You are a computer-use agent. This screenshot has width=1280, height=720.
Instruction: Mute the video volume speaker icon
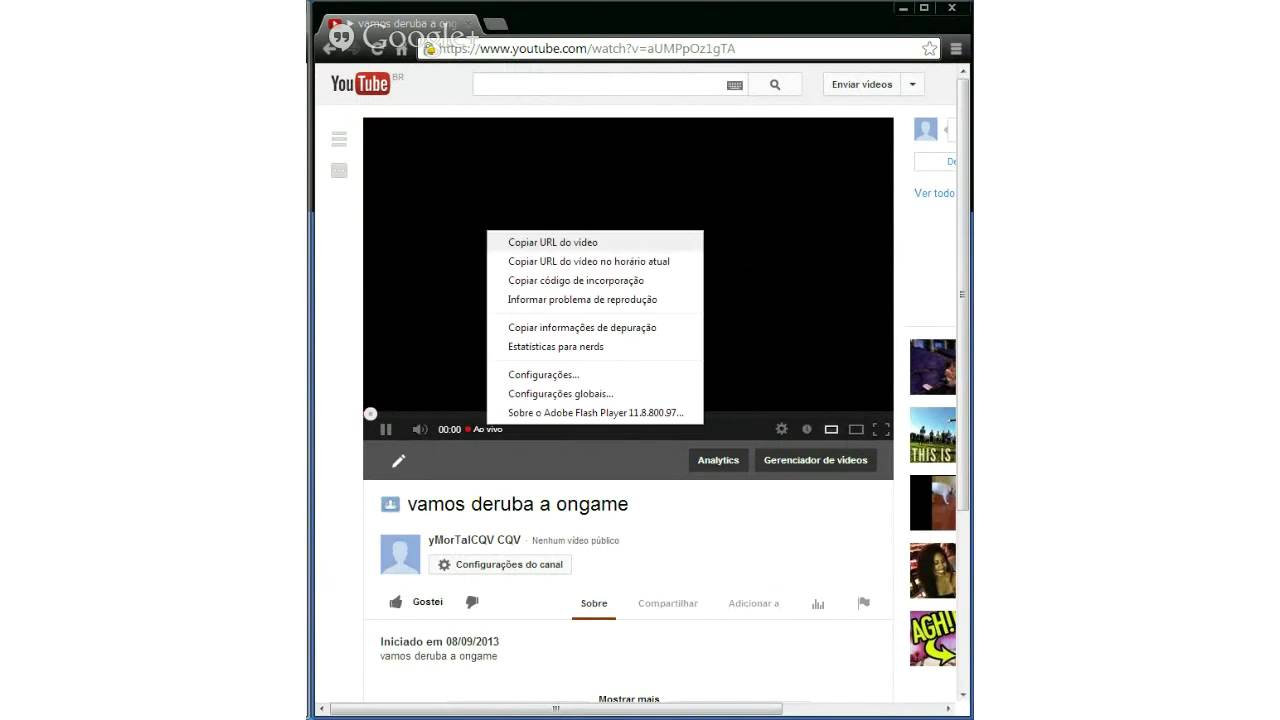420,429
